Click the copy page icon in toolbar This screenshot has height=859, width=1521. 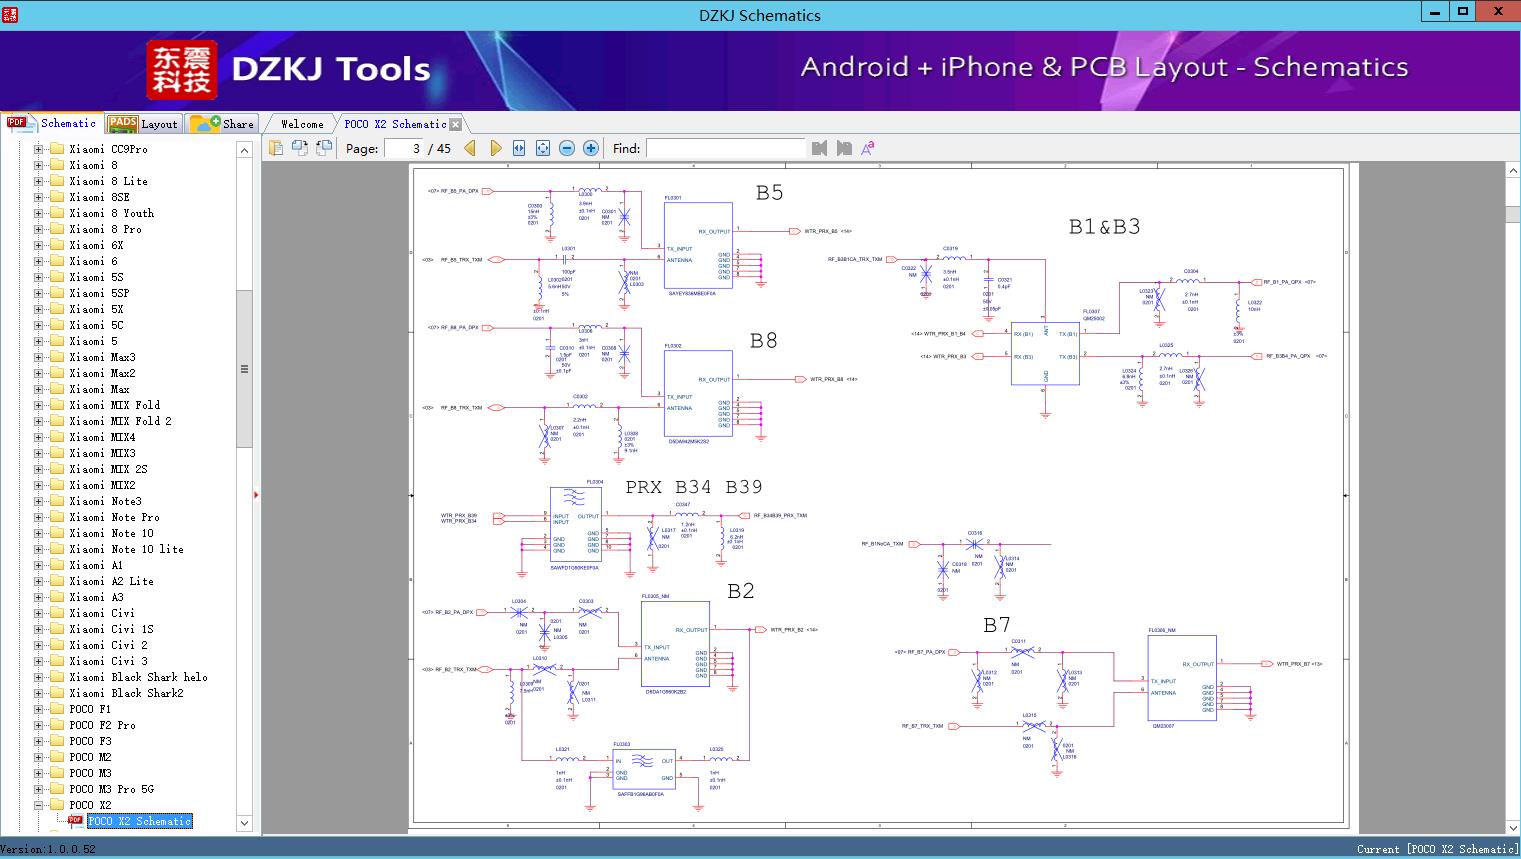point(275,148)
